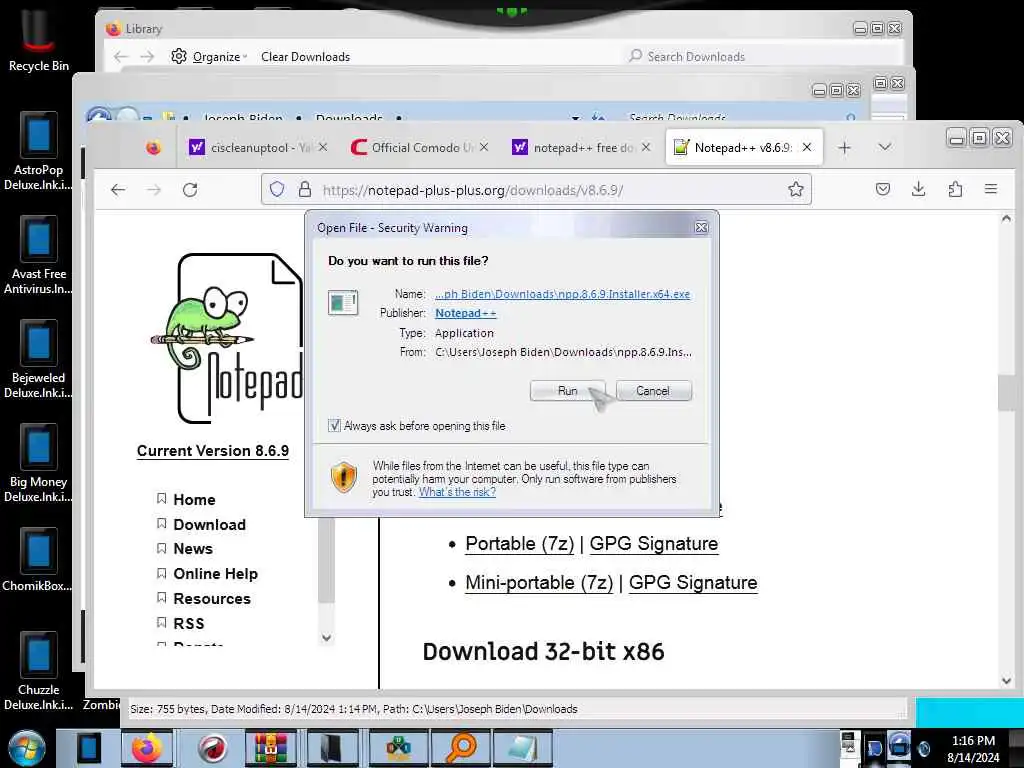Open the What's the risk? link
The image size is (1024, 768).
click(457, 492)
